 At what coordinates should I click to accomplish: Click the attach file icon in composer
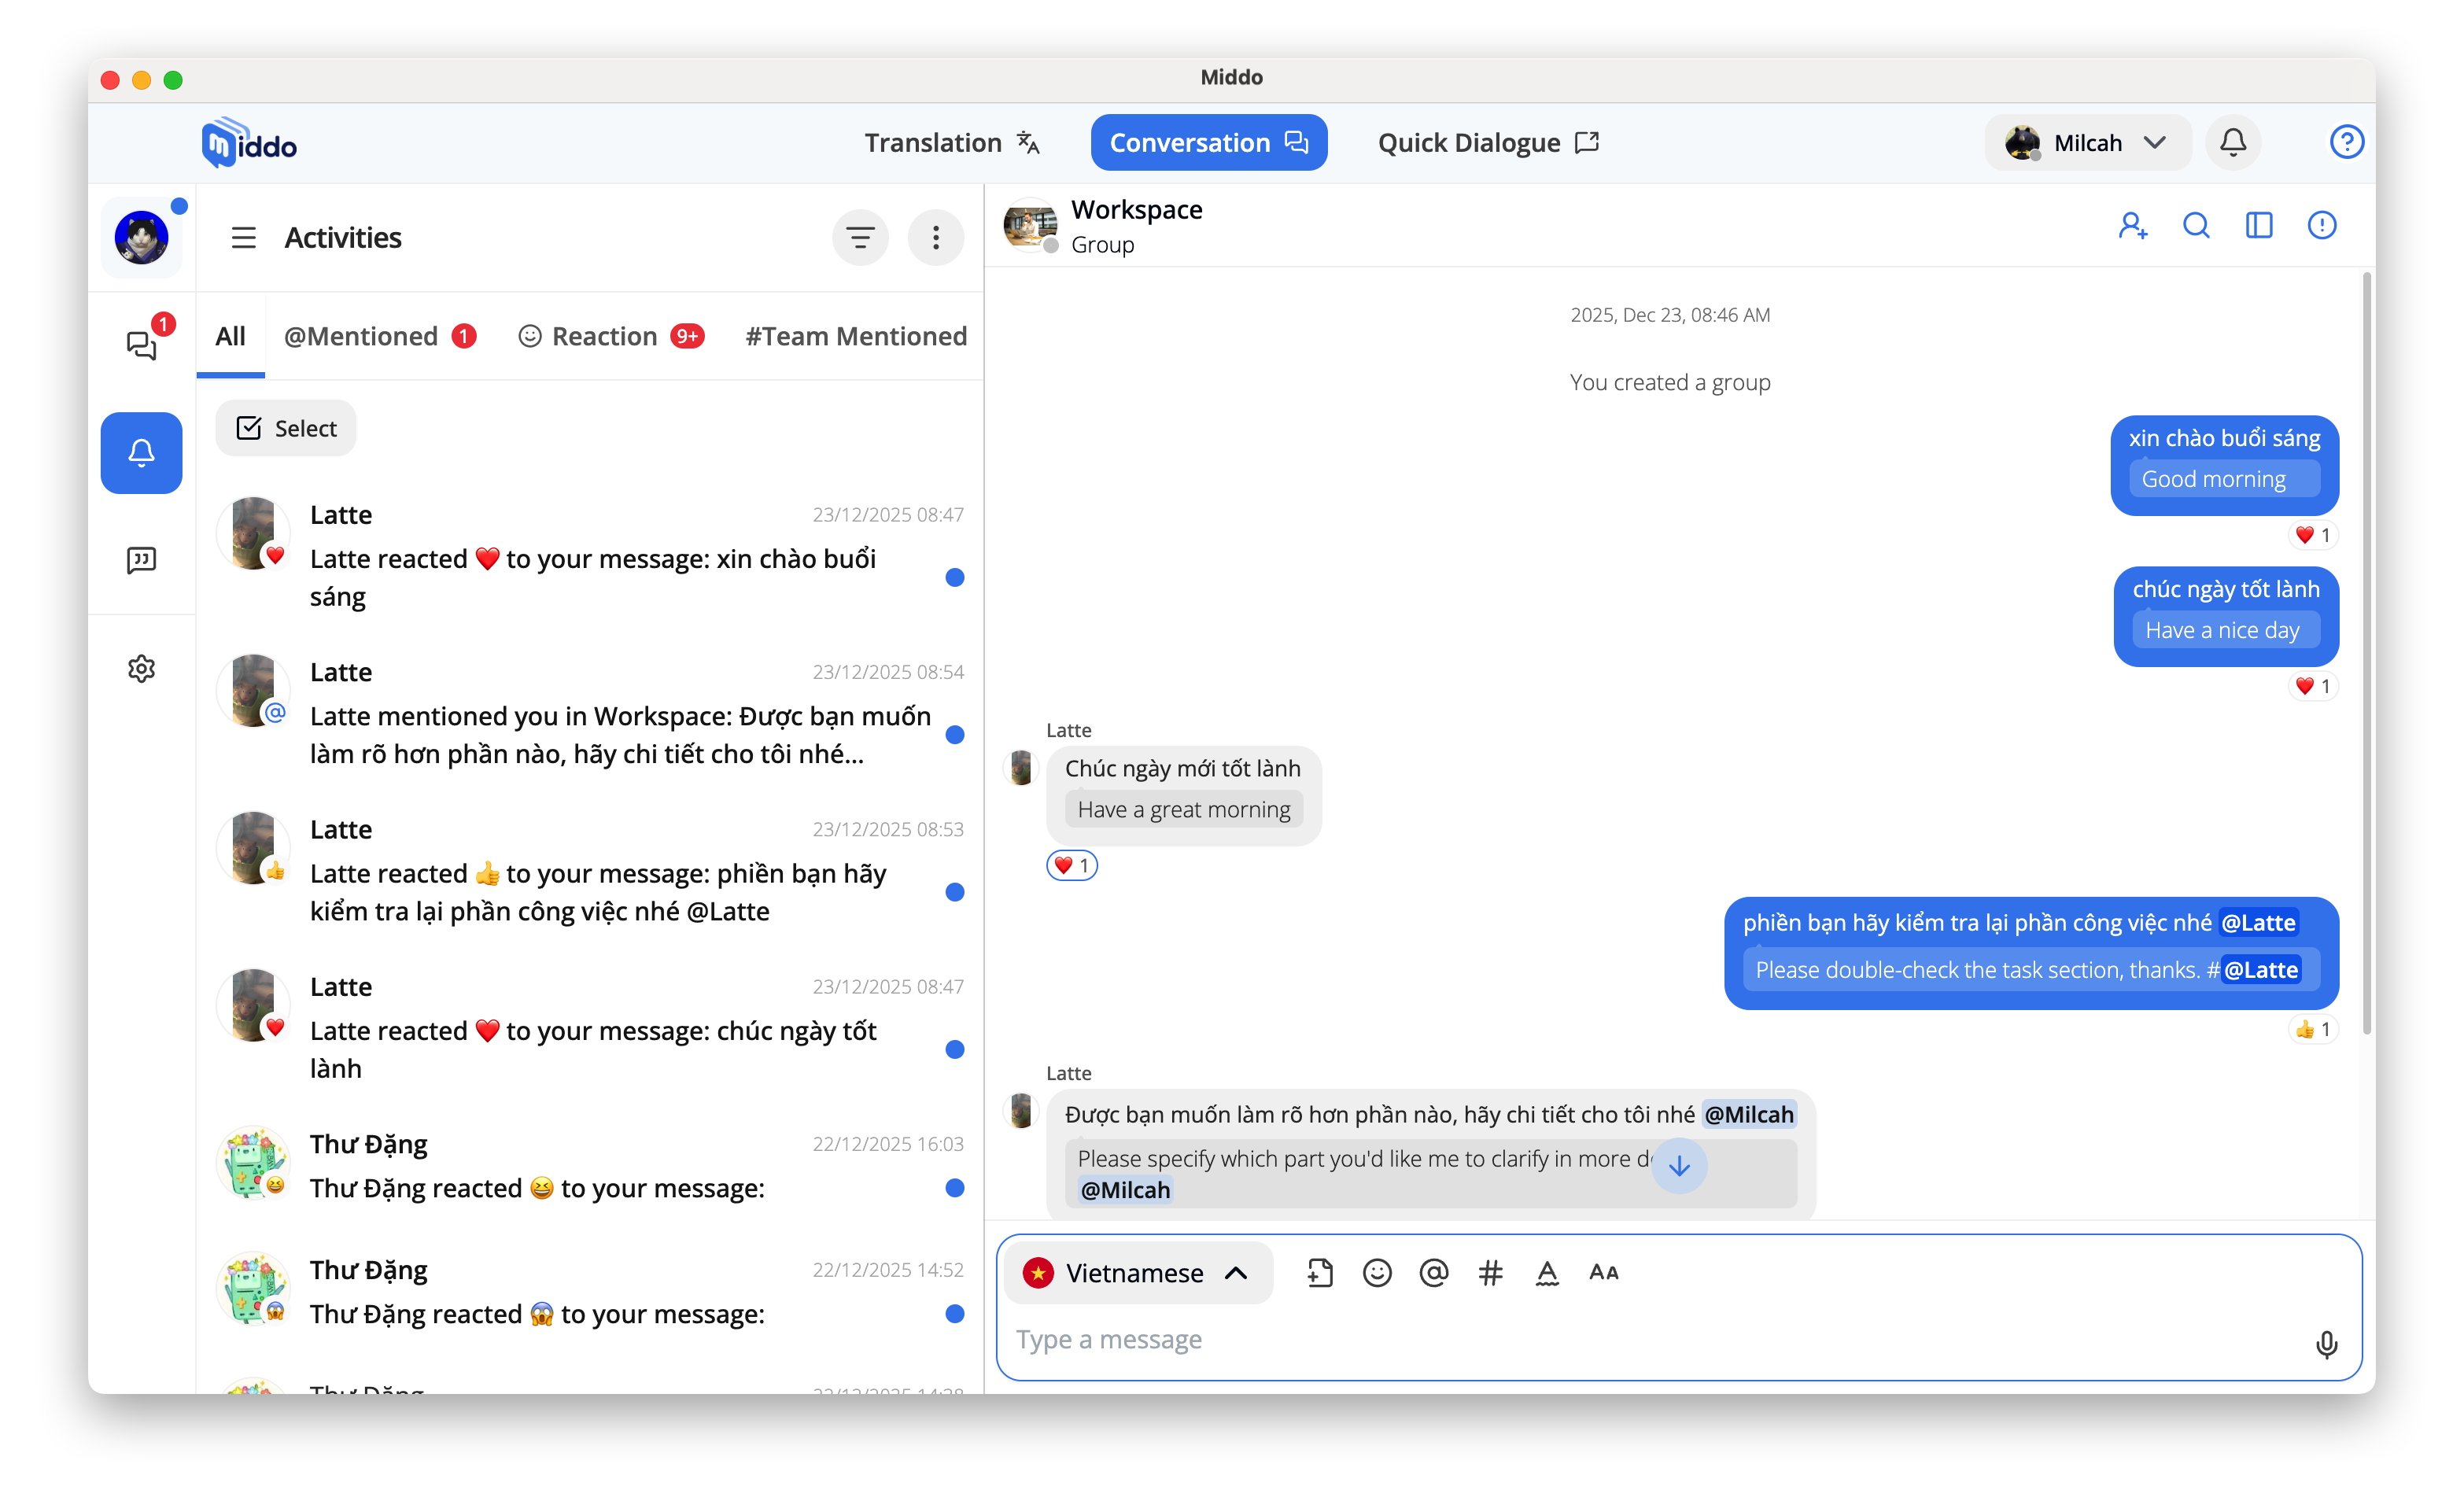click(x=1320, y=1273)
